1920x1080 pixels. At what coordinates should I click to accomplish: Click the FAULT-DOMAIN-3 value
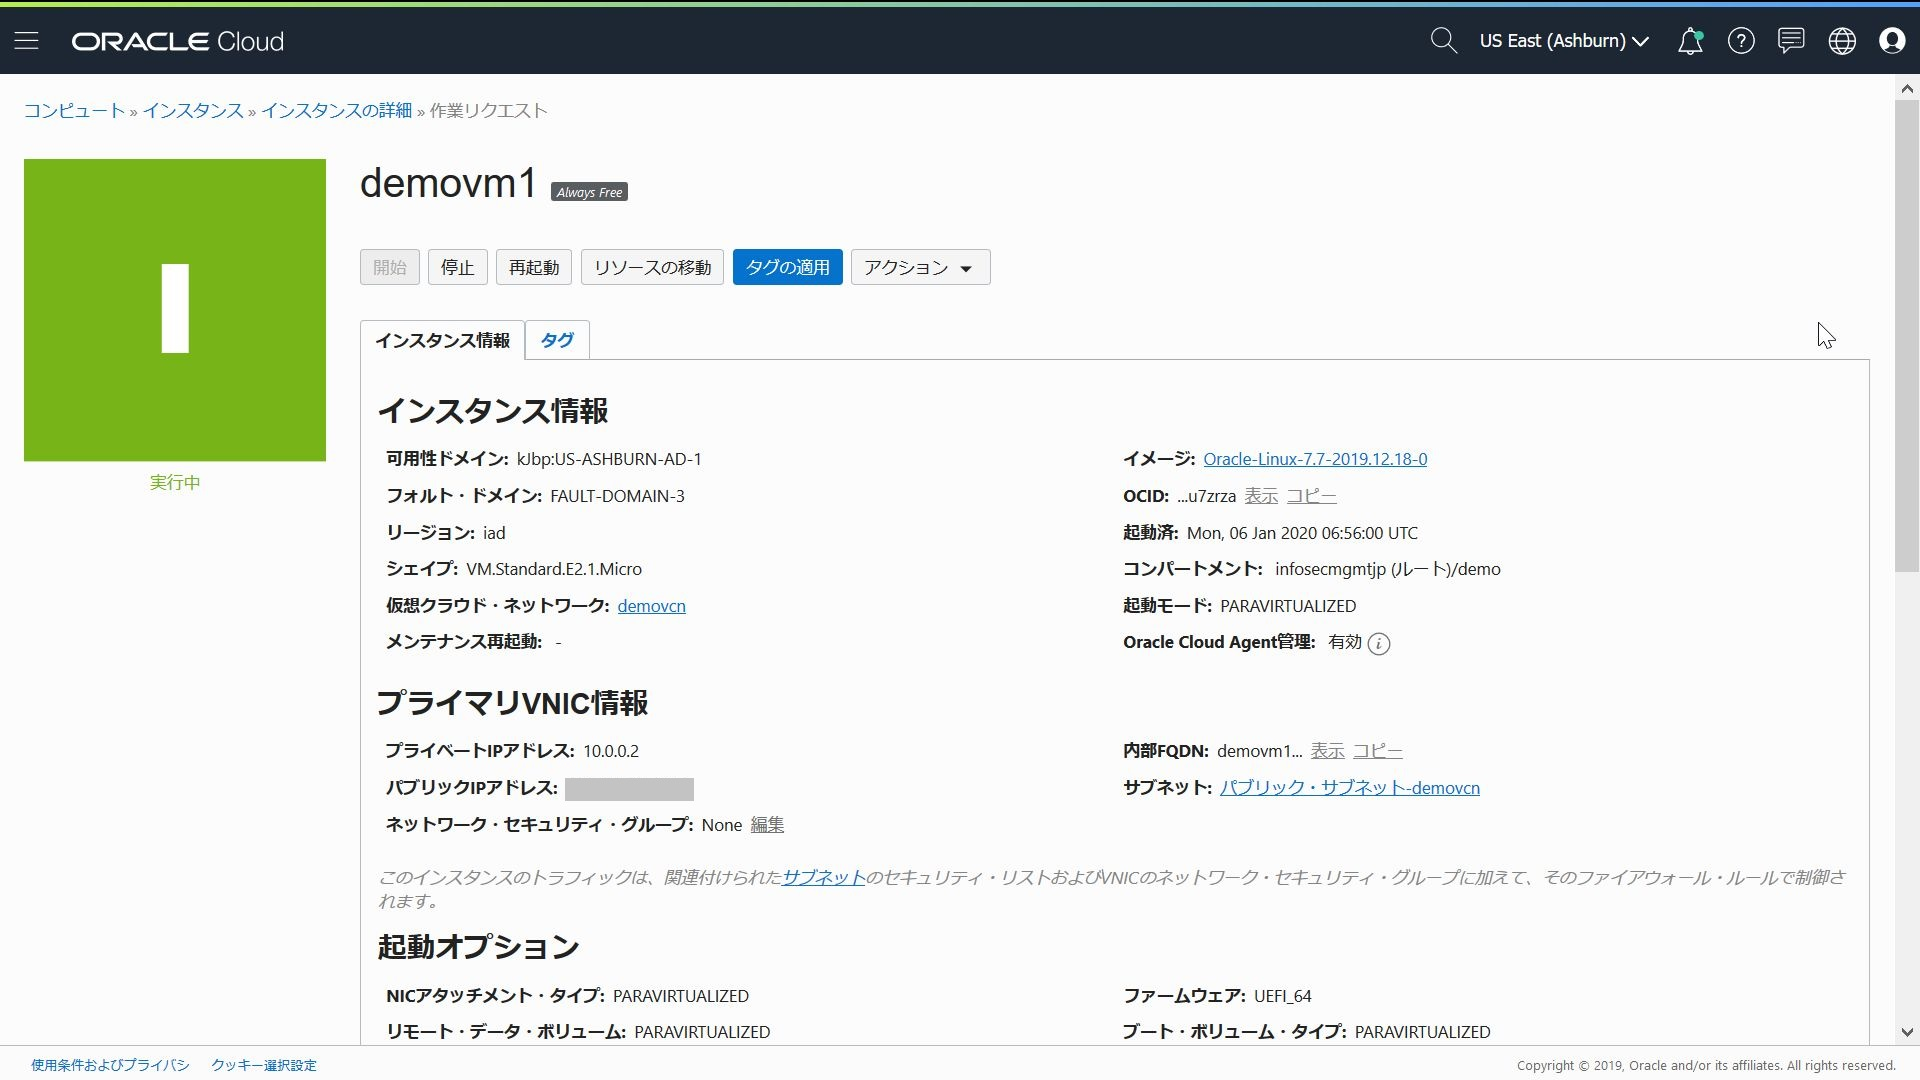617,496
